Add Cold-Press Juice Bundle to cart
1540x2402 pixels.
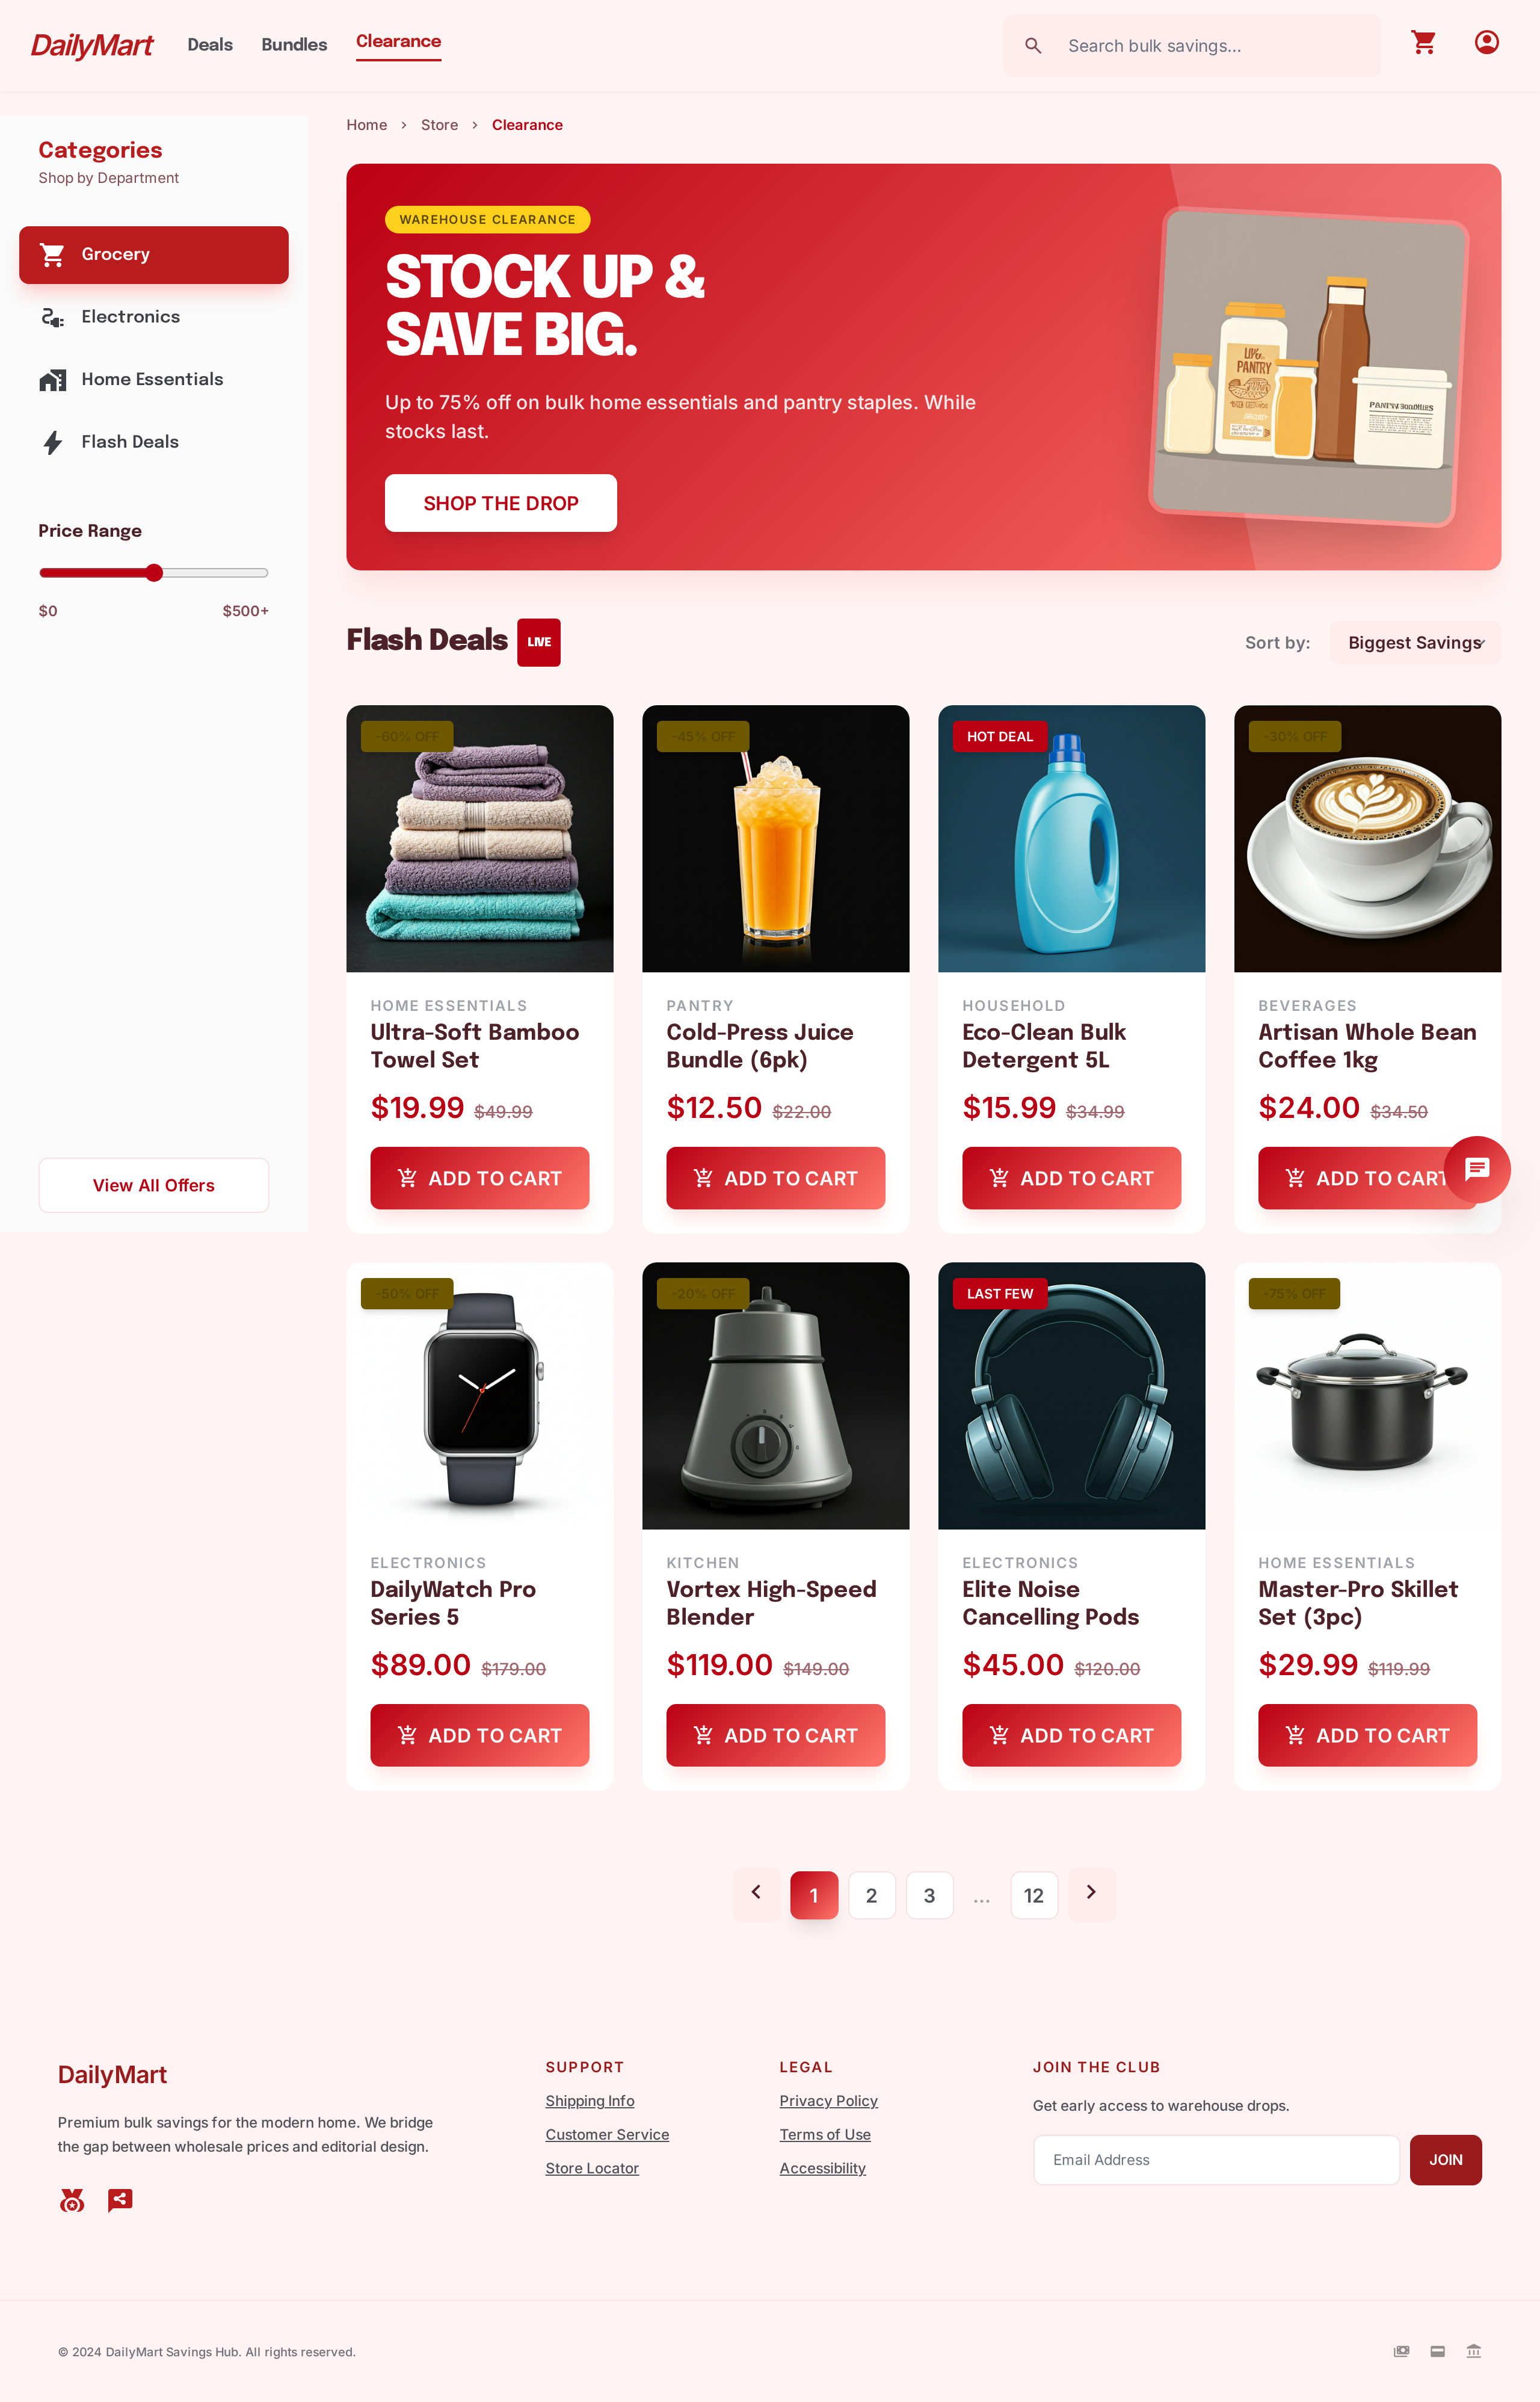click(x=775, y=1178)
